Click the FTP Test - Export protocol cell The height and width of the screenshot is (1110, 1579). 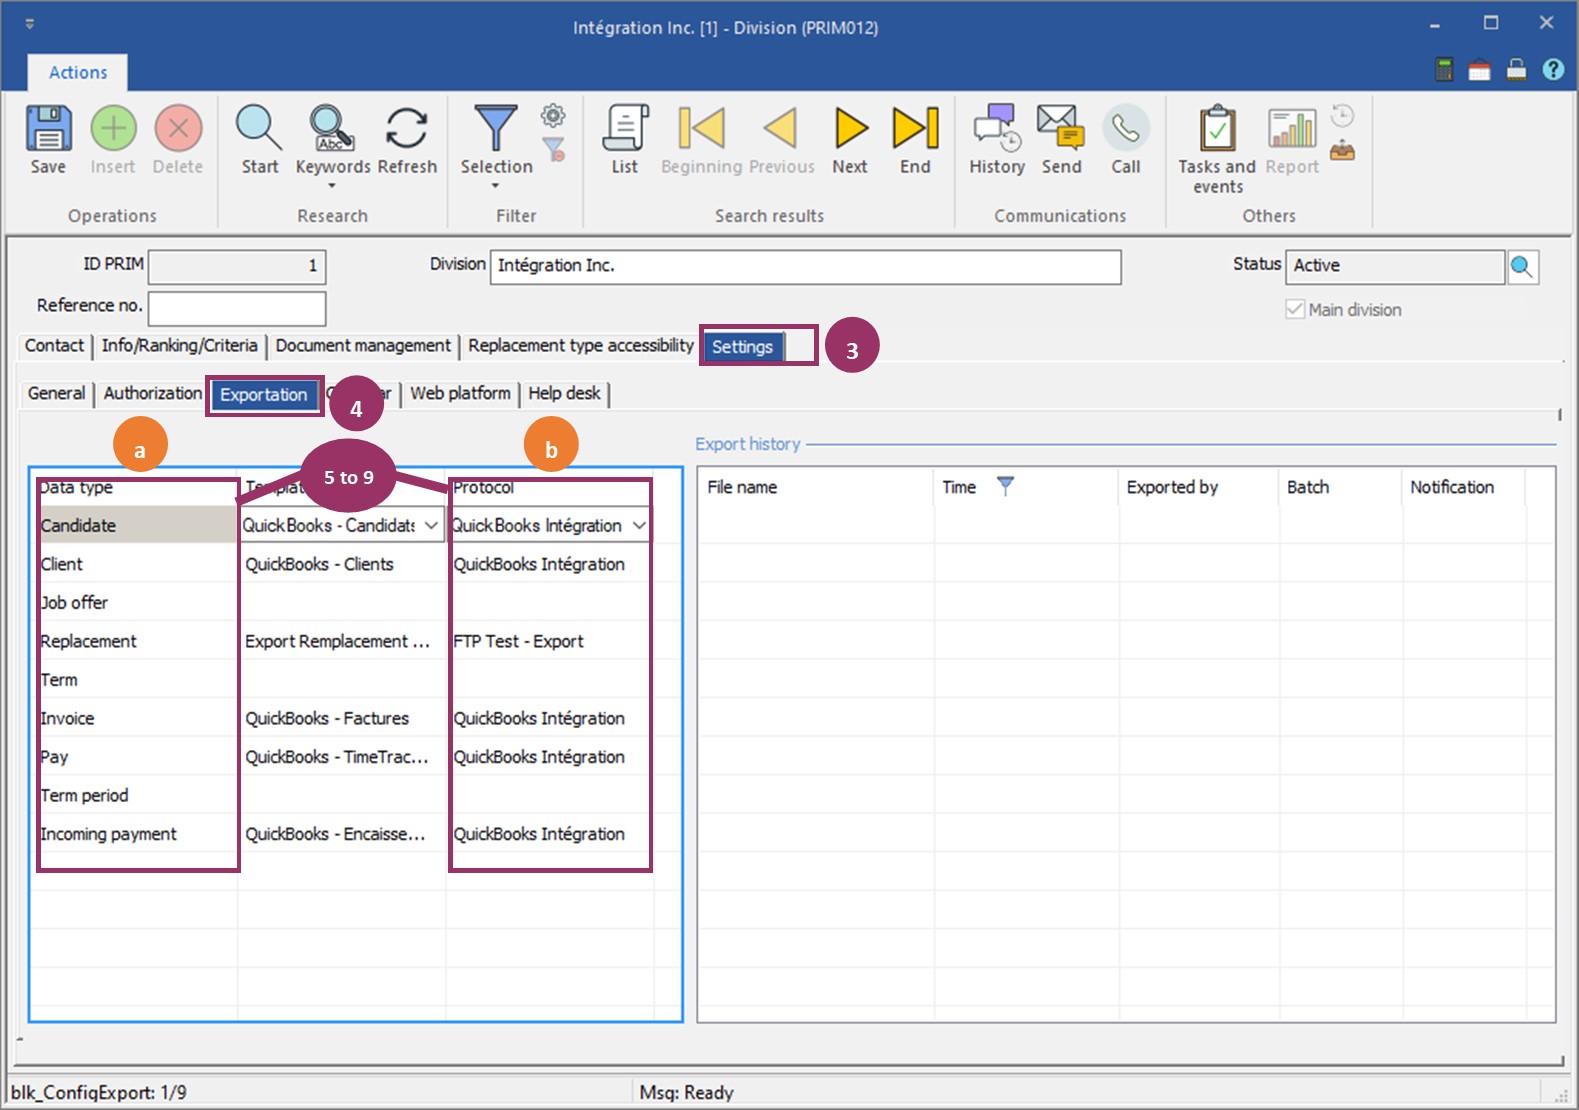tap(549, 641)
